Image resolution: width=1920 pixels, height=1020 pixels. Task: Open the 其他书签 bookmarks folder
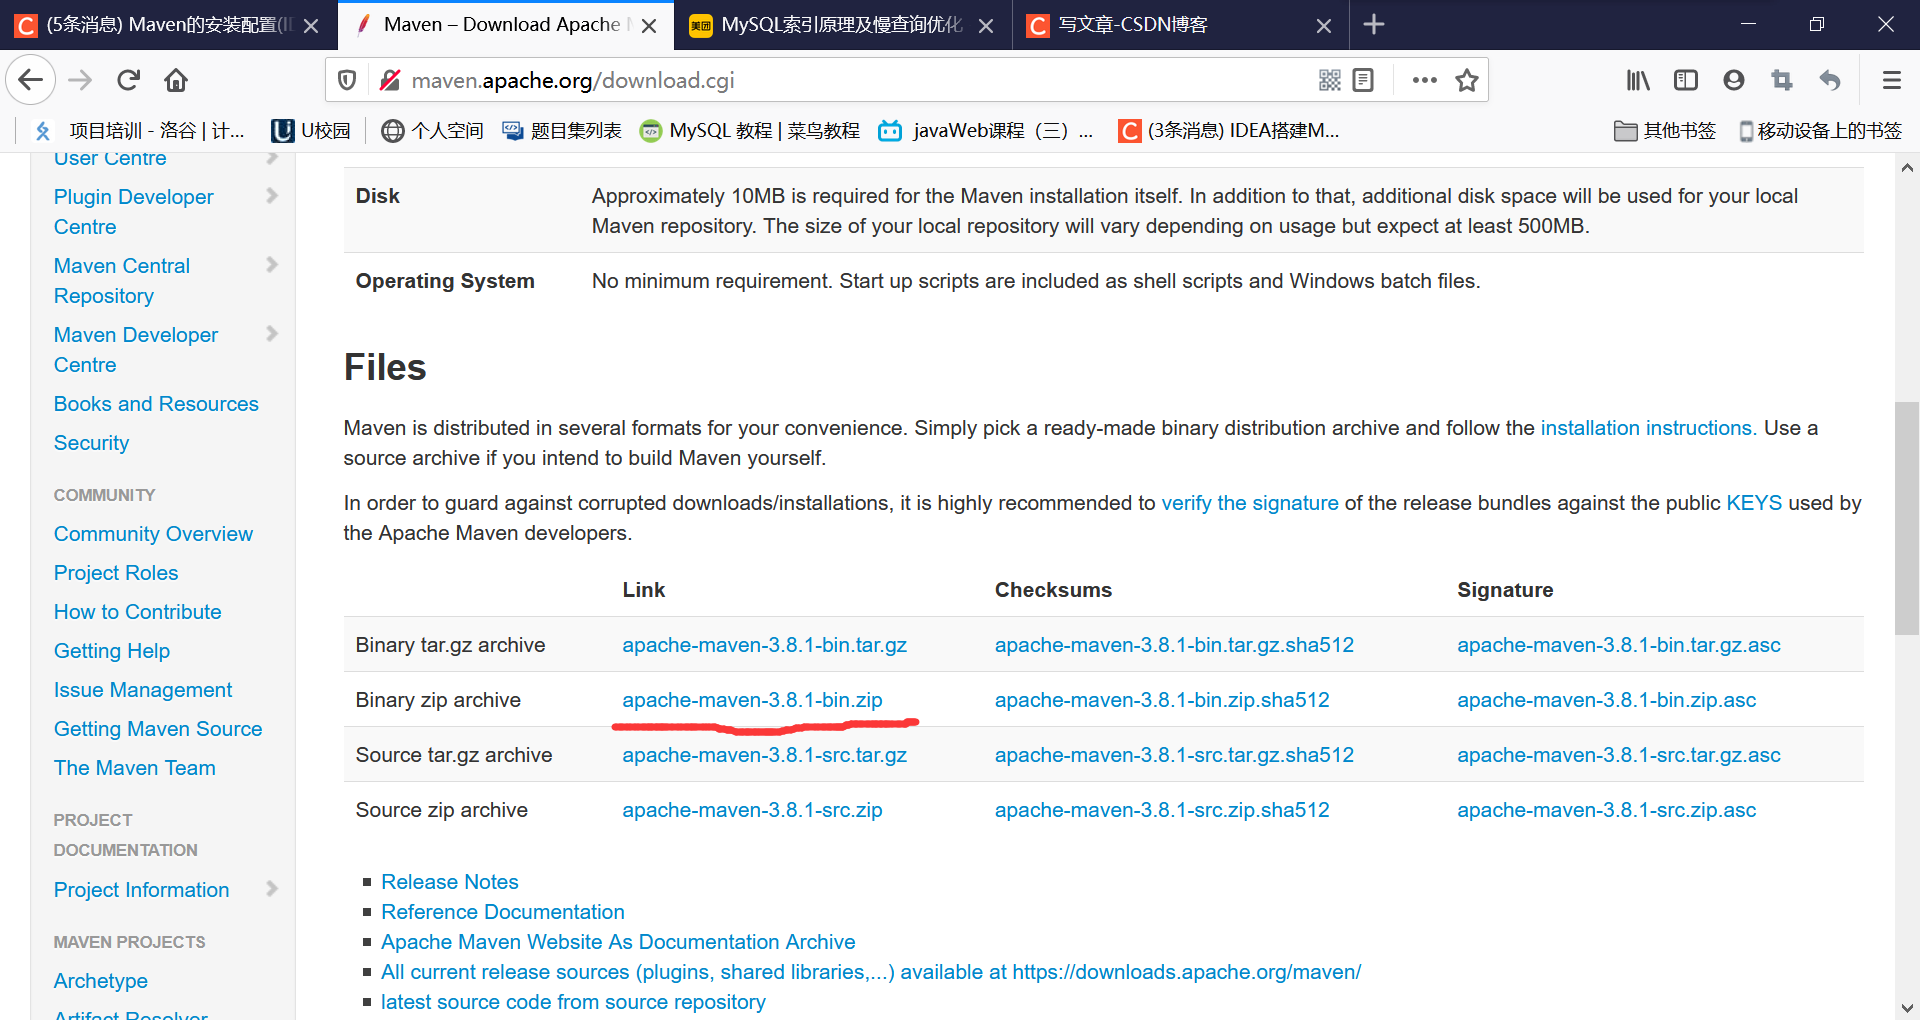click(1665, 131)
